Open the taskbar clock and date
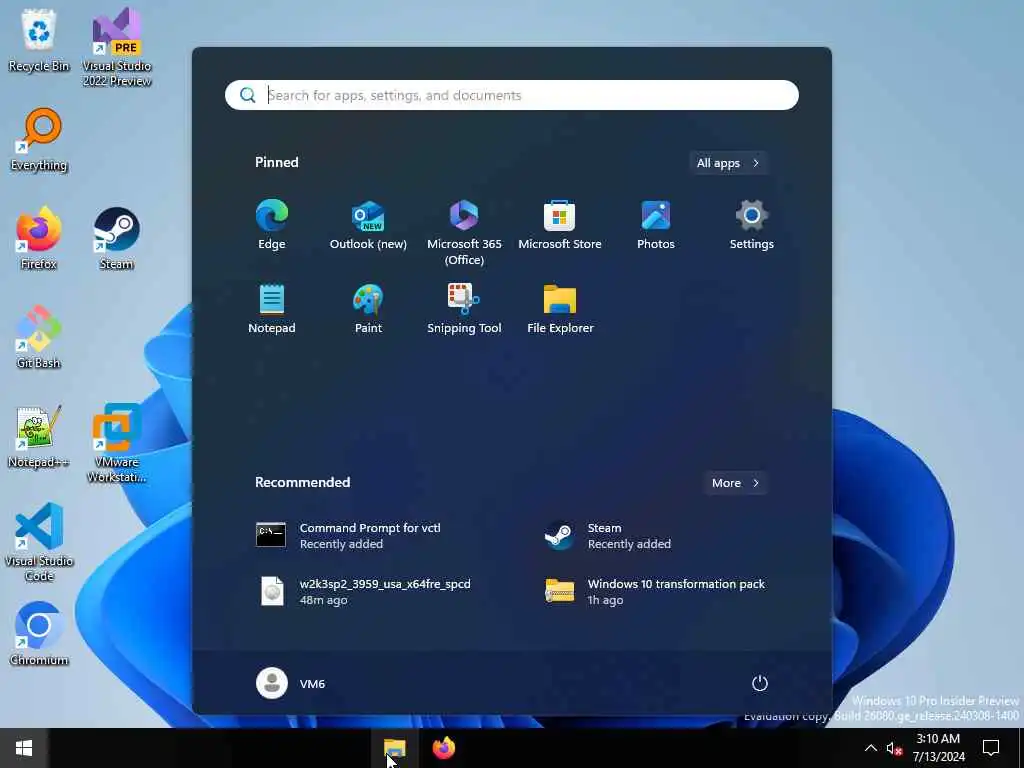 click(x=938, y=748)
